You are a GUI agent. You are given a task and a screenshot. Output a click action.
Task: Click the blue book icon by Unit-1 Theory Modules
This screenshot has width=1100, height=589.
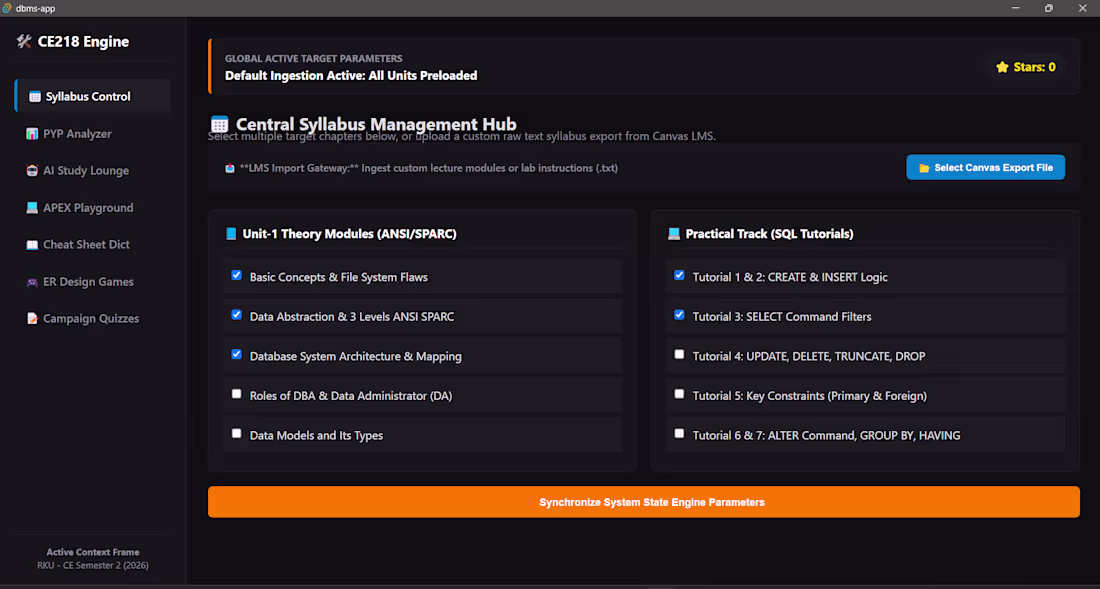point(231,234)
